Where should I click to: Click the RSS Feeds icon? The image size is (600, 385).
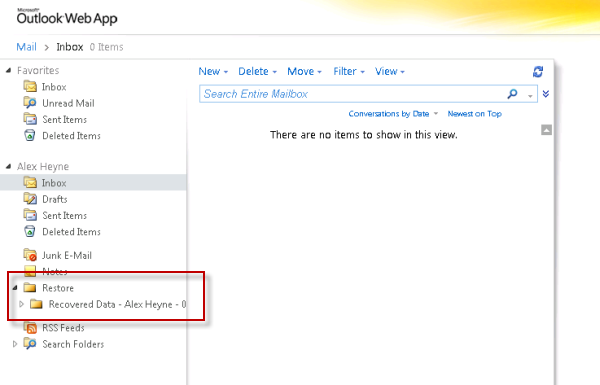(x=31, y=328)
